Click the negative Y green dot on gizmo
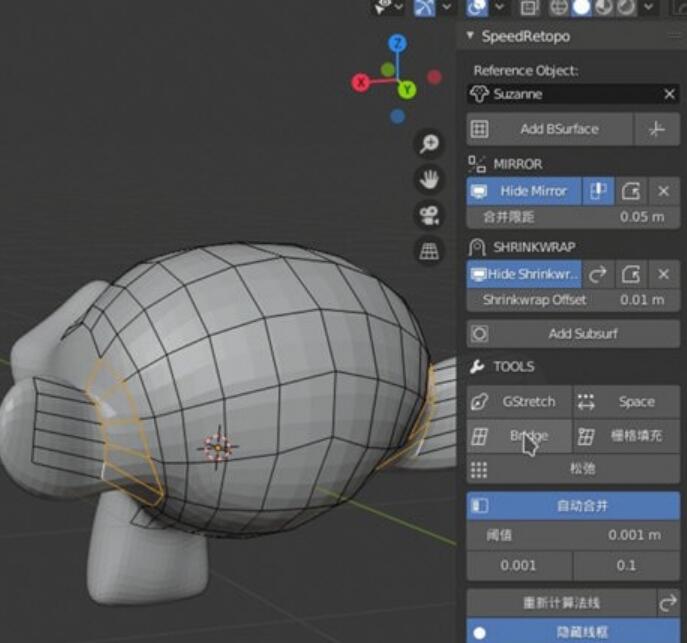 388,69
